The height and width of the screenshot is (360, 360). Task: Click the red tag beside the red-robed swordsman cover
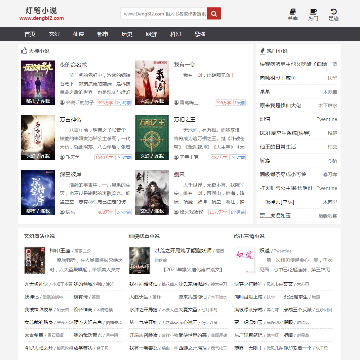pos(224,103)
